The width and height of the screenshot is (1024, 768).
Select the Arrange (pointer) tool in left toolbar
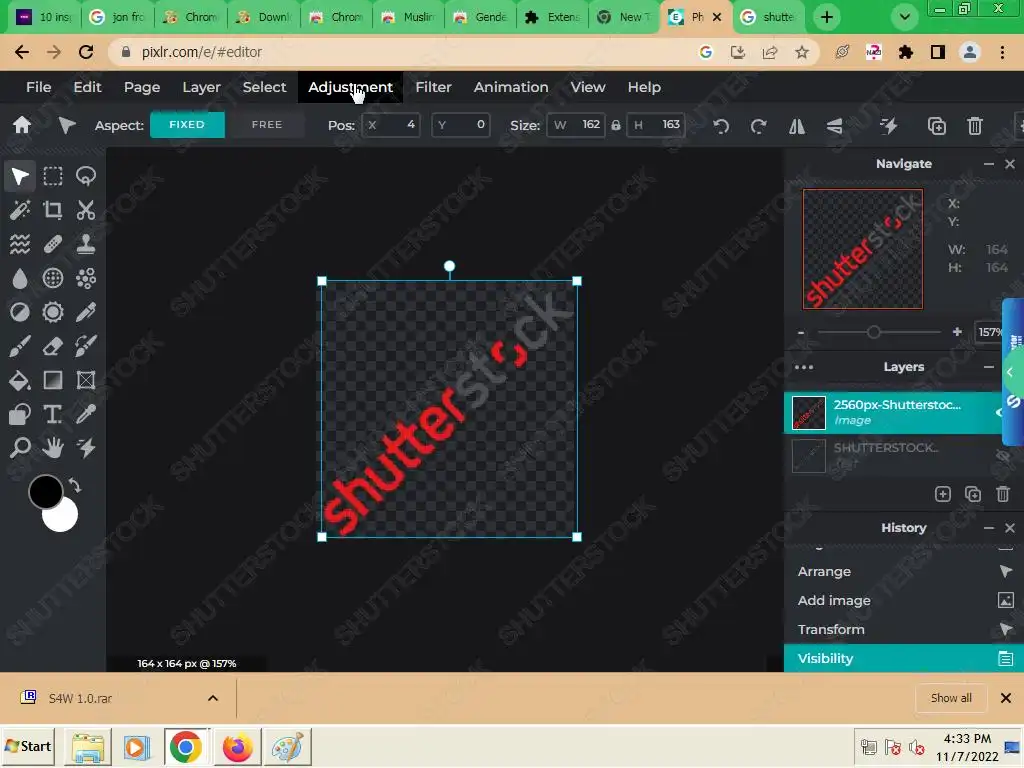[20, 176]
